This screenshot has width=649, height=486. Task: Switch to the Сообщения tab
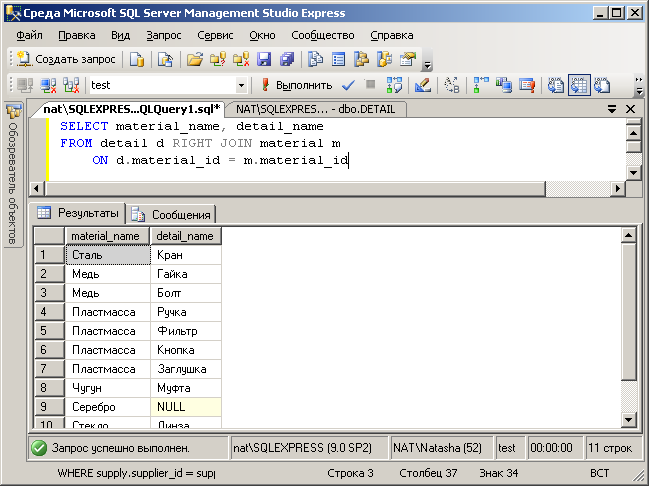tap(171, 214)
